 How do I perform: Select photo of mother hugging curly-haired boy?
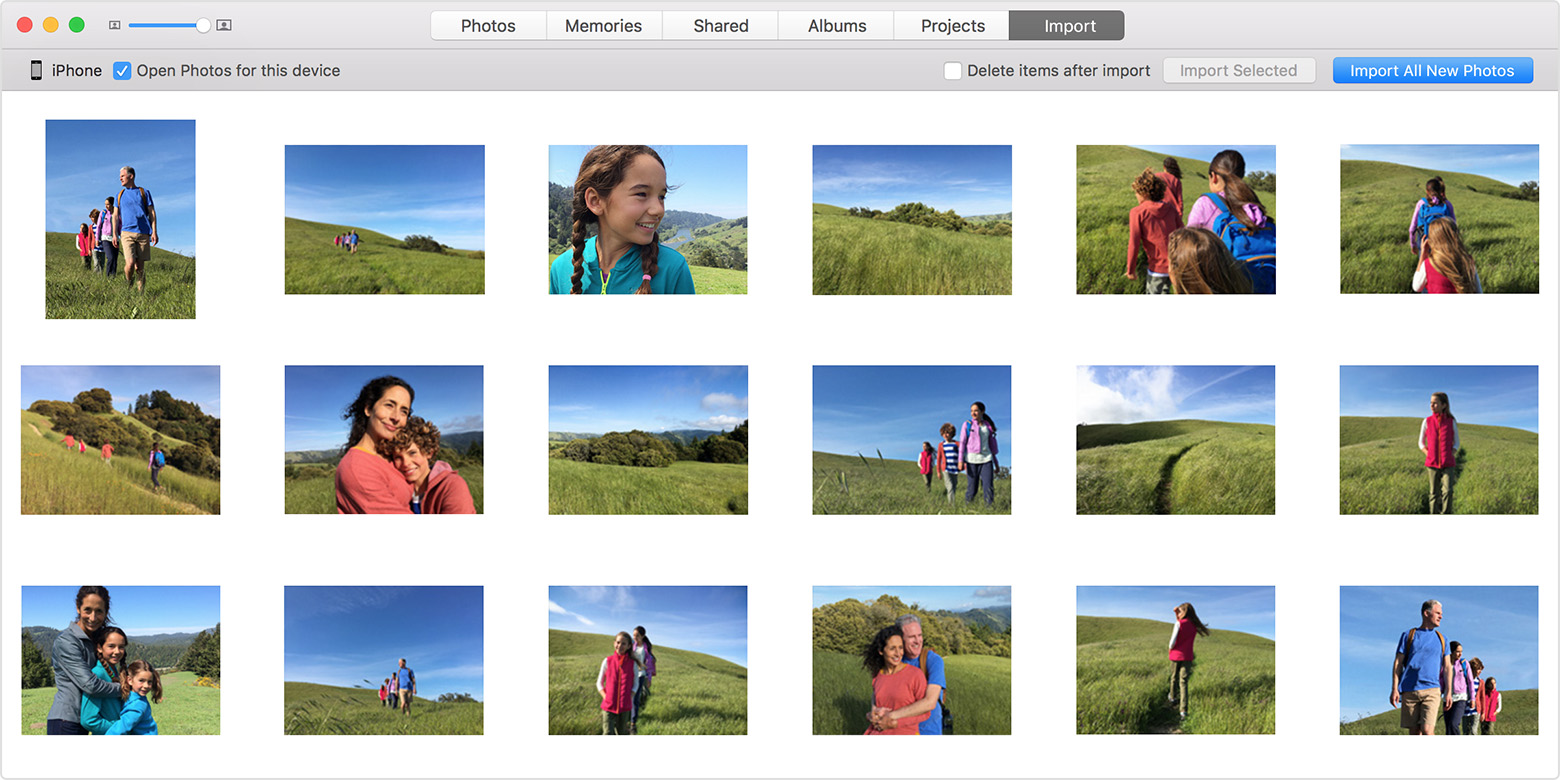(x=384, y=439)
